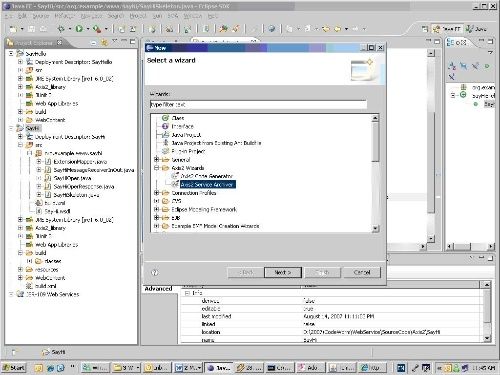Click the last modified date value

pos(339,316)
